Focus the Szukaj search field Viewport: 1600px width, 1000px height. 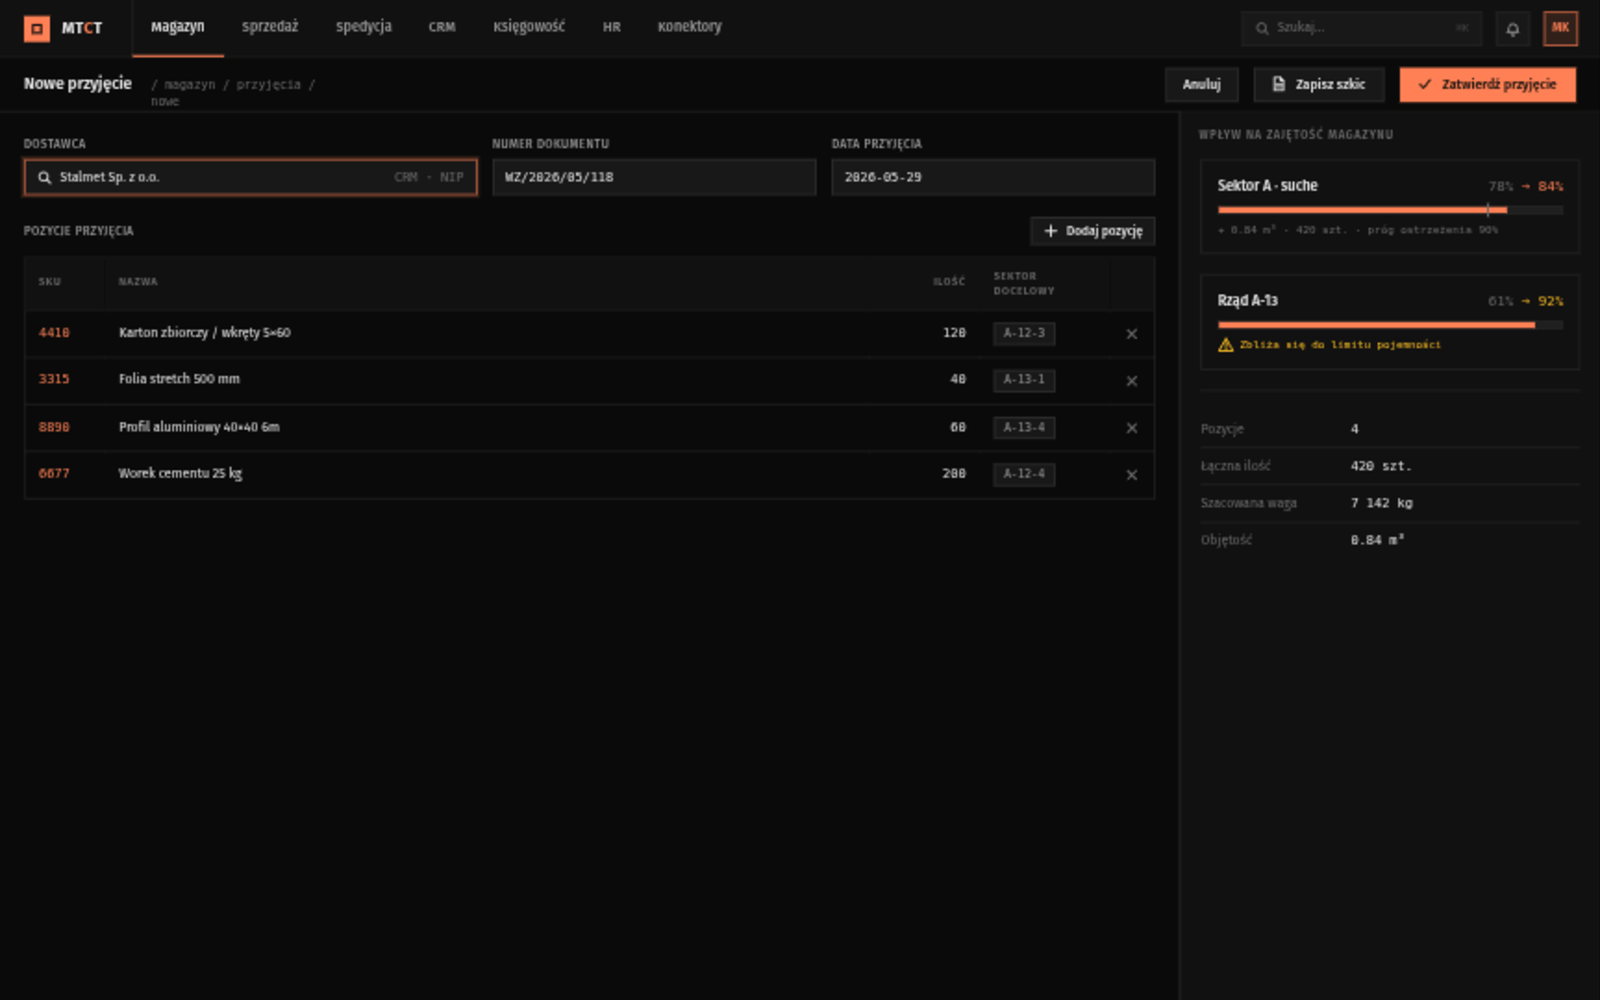point(1361,28)
